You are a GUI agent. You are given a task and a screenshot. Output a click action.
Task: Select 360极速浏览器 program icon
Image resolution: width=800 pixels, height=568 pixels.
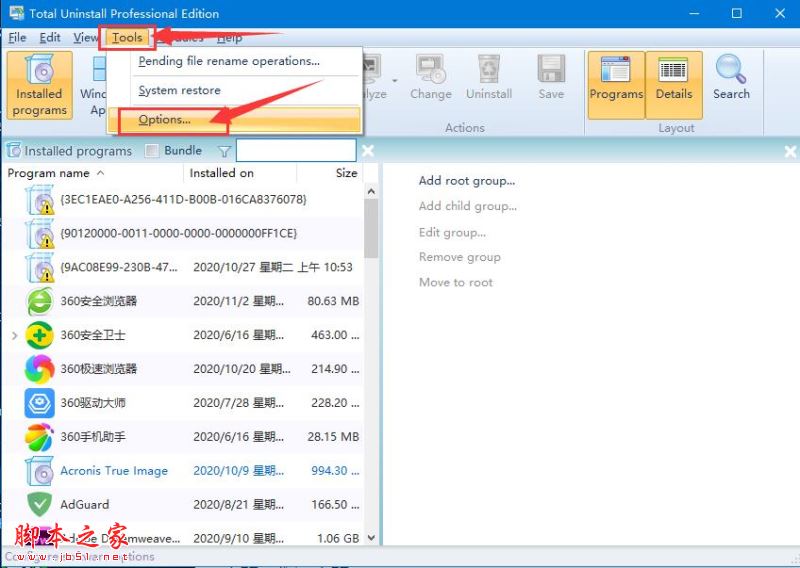click(x=39, y=369)
